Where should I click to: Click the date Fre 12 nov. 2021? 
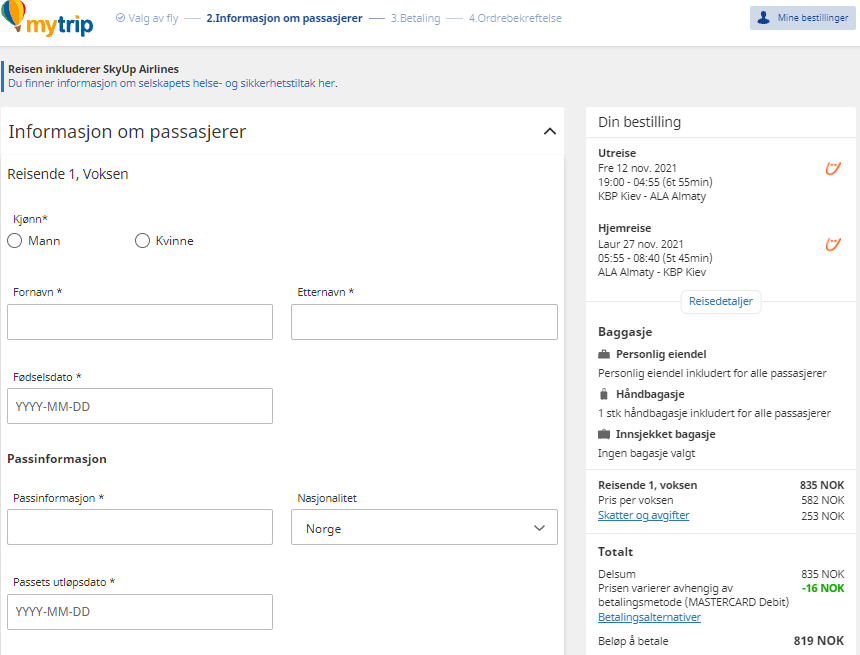tap(637, 168)
